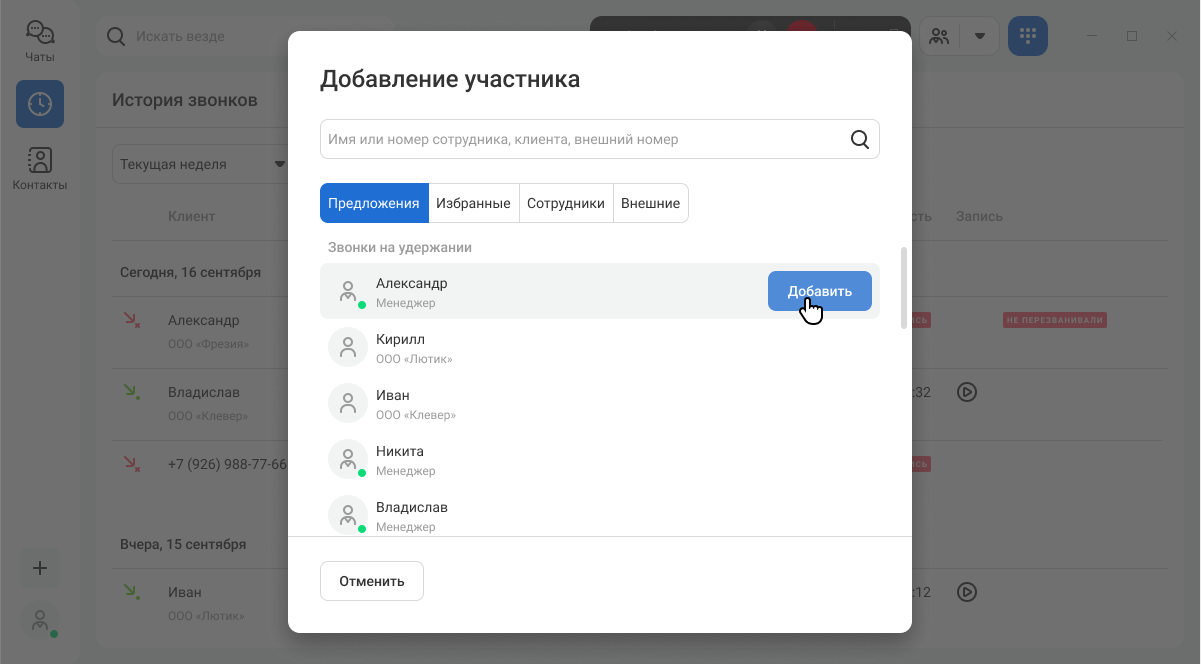Play the recording of Vladislav's call
This screenshot has width=1201, height=664.
coord(966,392)
